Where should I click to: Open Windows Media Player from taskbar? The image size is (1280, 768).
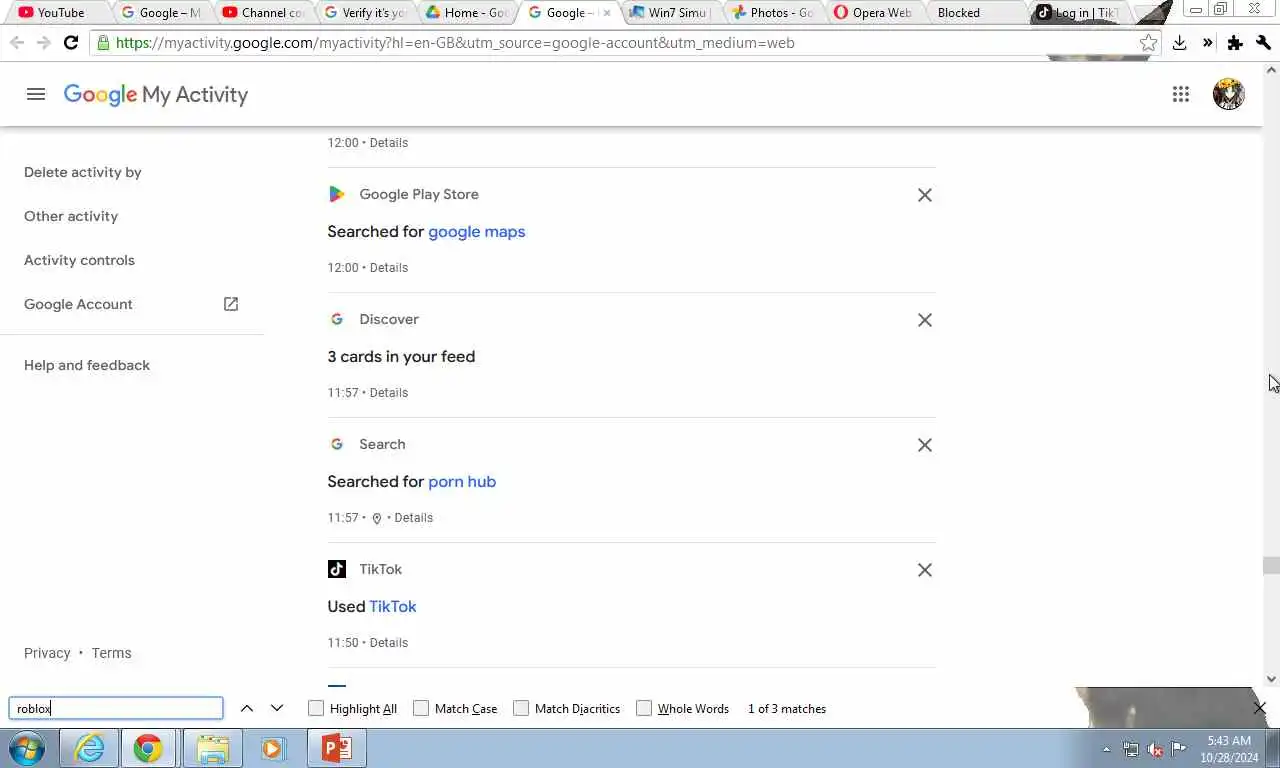pyautogui.click(x=273, y=748)
